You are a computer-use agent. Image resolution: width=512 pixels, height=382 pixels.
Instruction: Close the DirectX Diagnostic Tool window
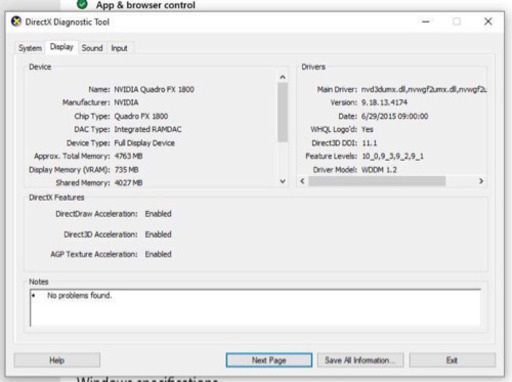coord(488,22)
